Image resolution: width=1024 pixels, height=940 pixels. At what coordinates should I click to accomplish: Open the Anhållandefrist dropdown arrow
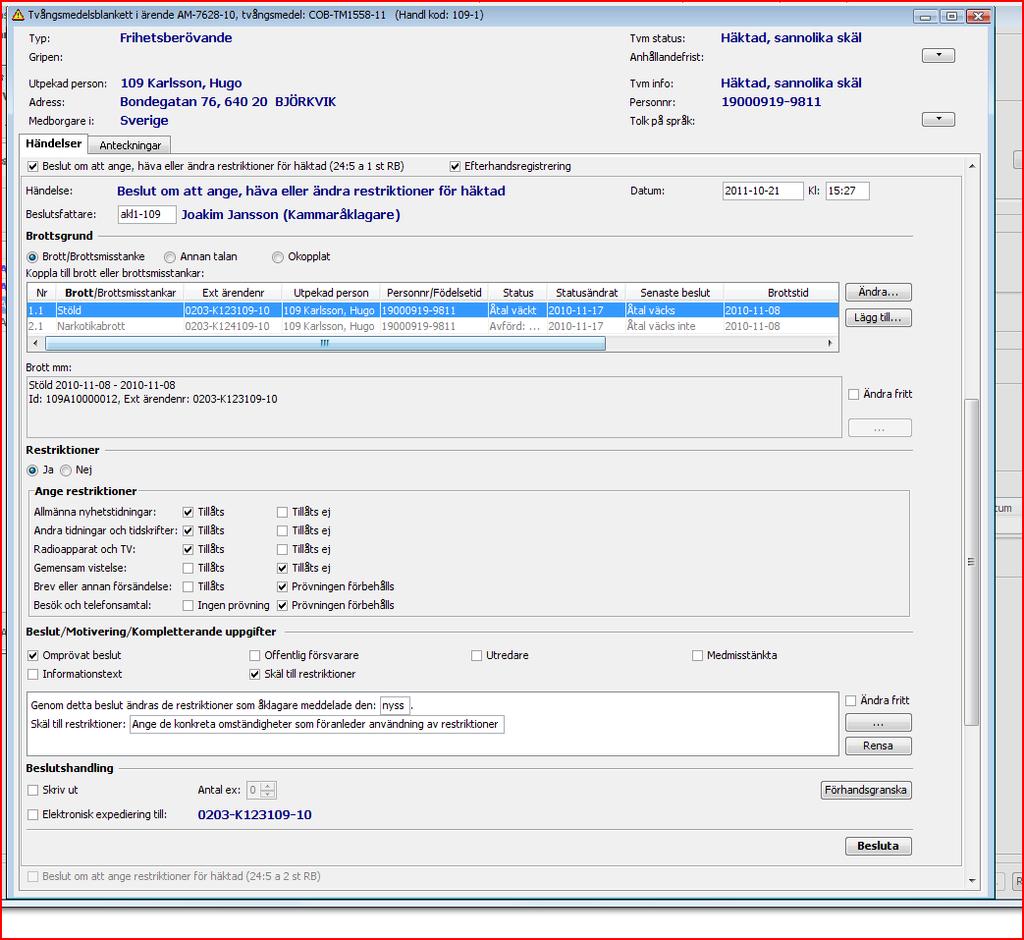click(x=938, y=56)
